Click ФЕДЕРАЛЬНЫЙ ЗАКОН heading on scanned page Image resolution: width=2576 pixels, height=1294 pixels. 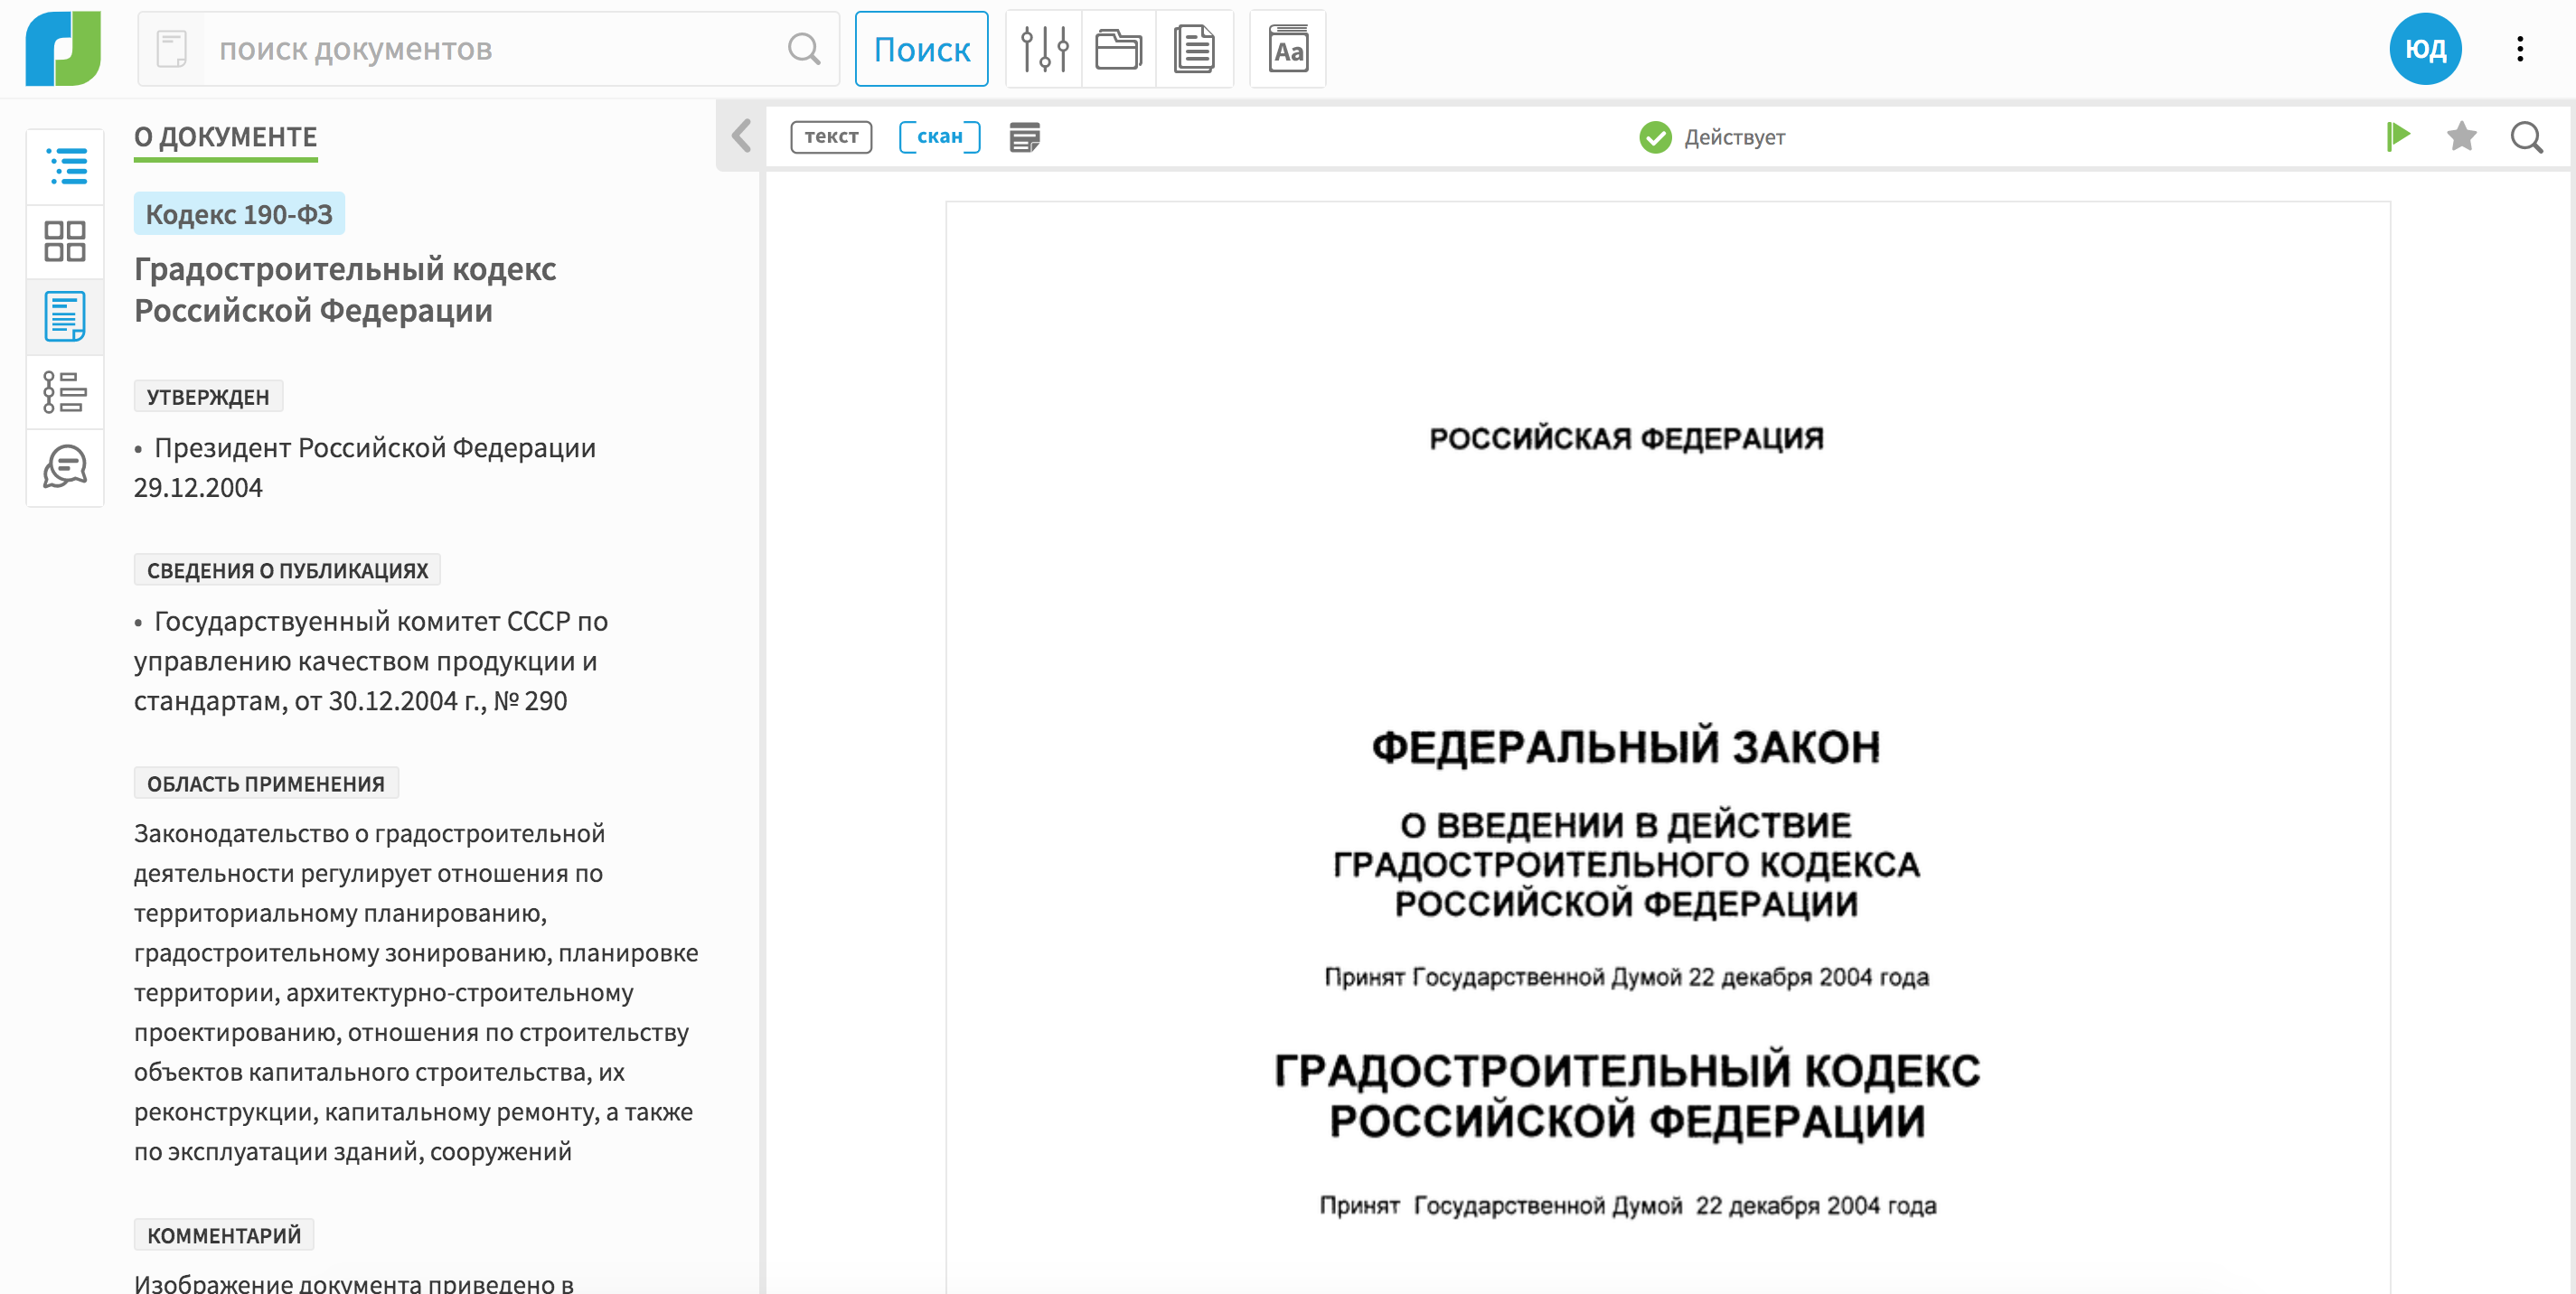click(x=1626, y=747)
